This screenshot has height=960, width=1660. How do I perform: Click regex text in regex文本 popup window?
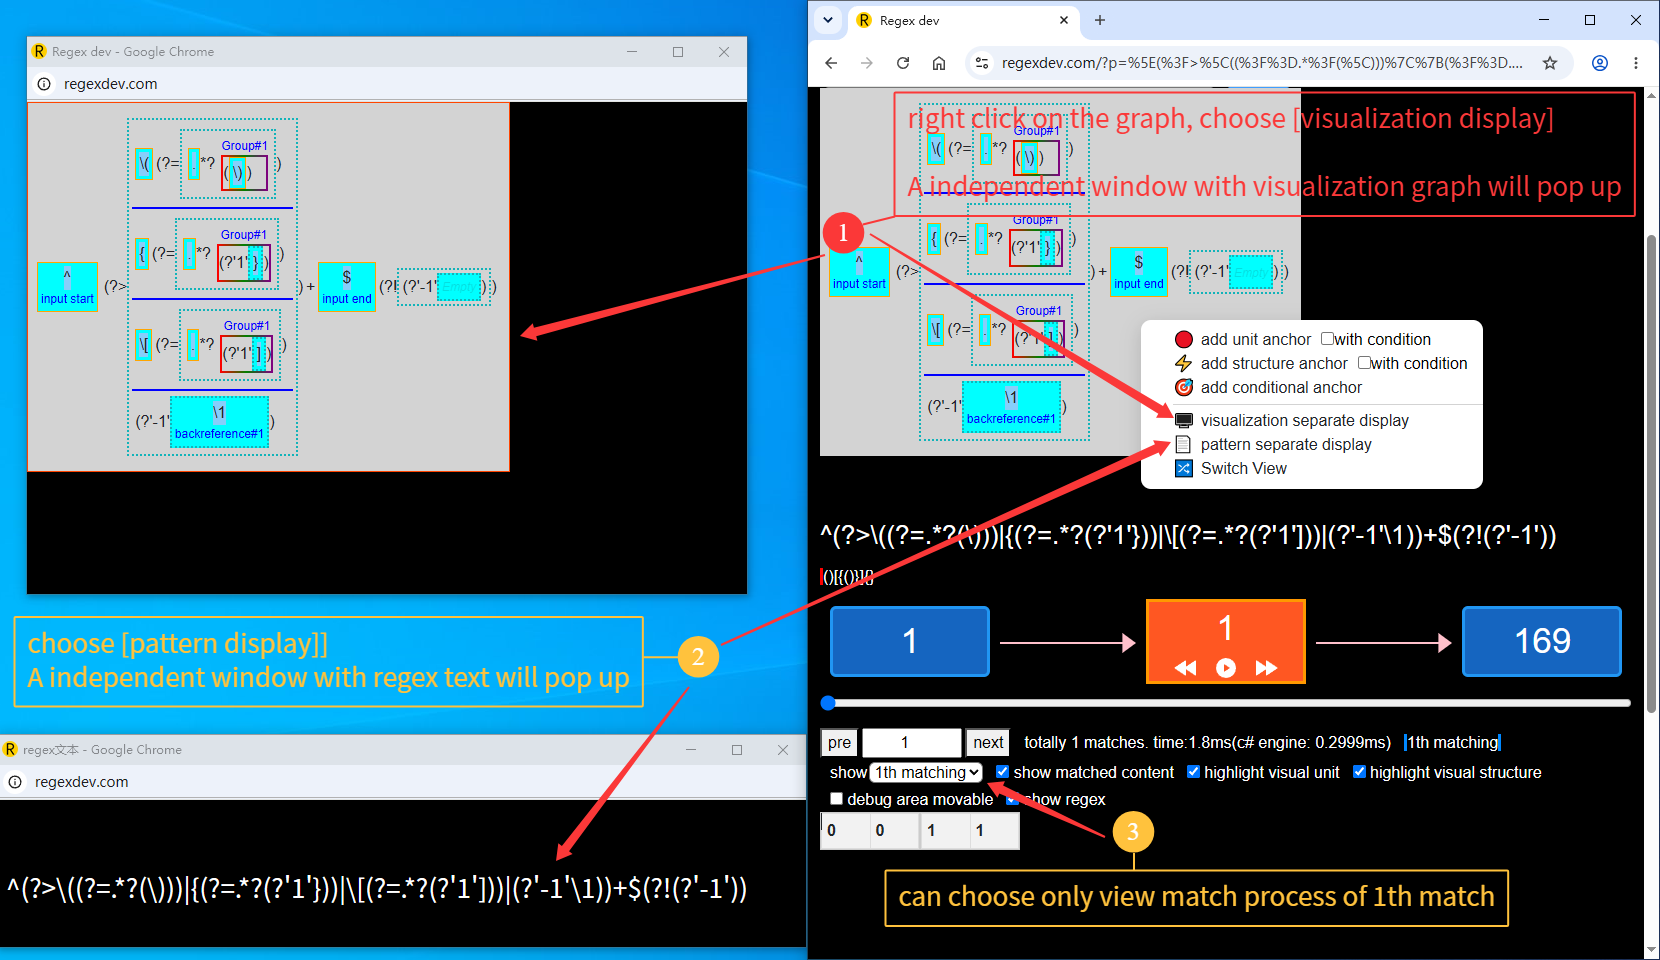click(377, 888)
